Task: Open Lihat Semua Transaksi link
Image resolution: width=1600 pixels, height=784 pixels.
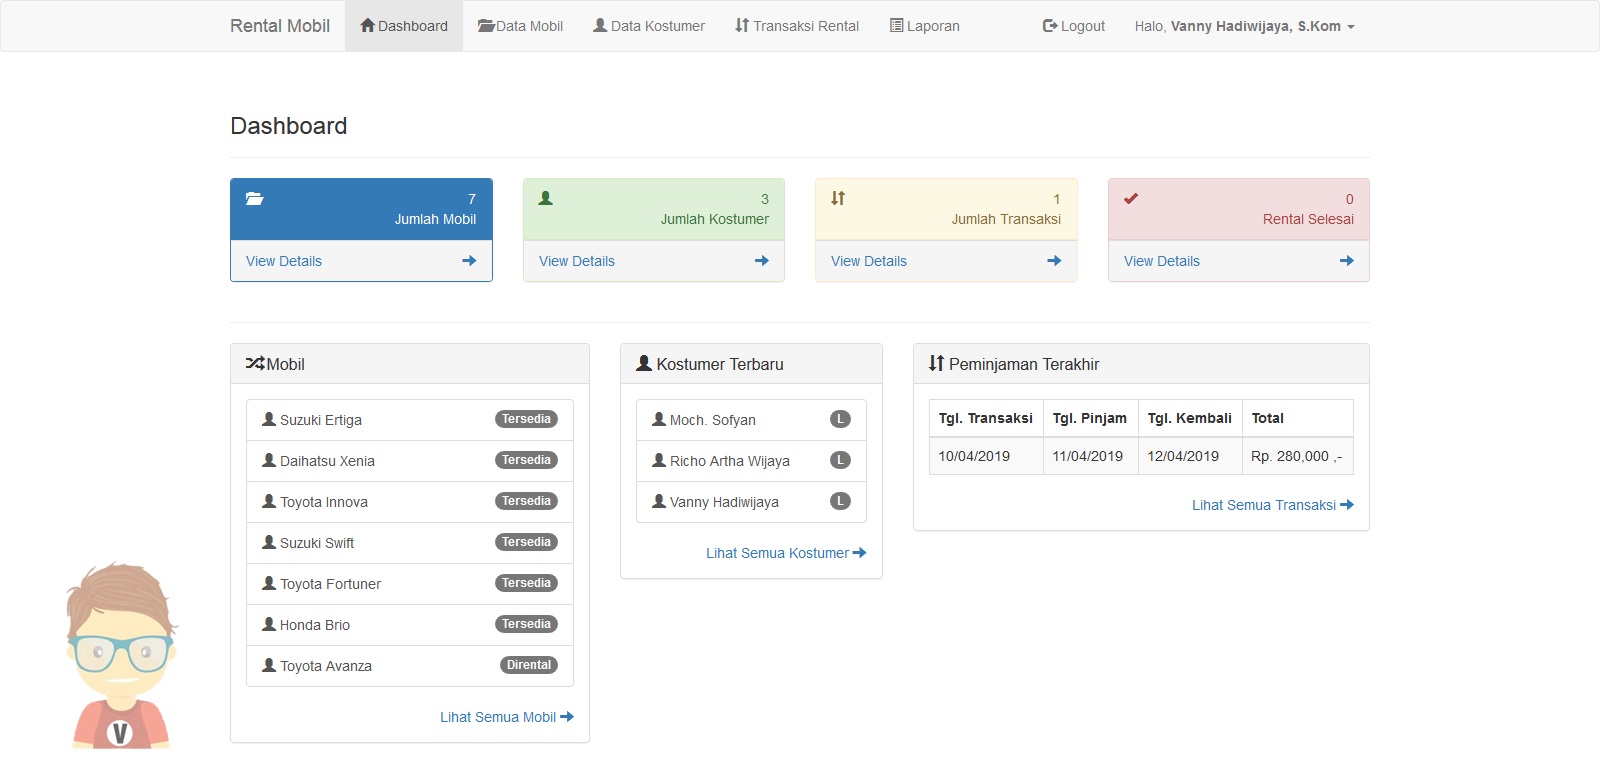Action: point(1272,505)
